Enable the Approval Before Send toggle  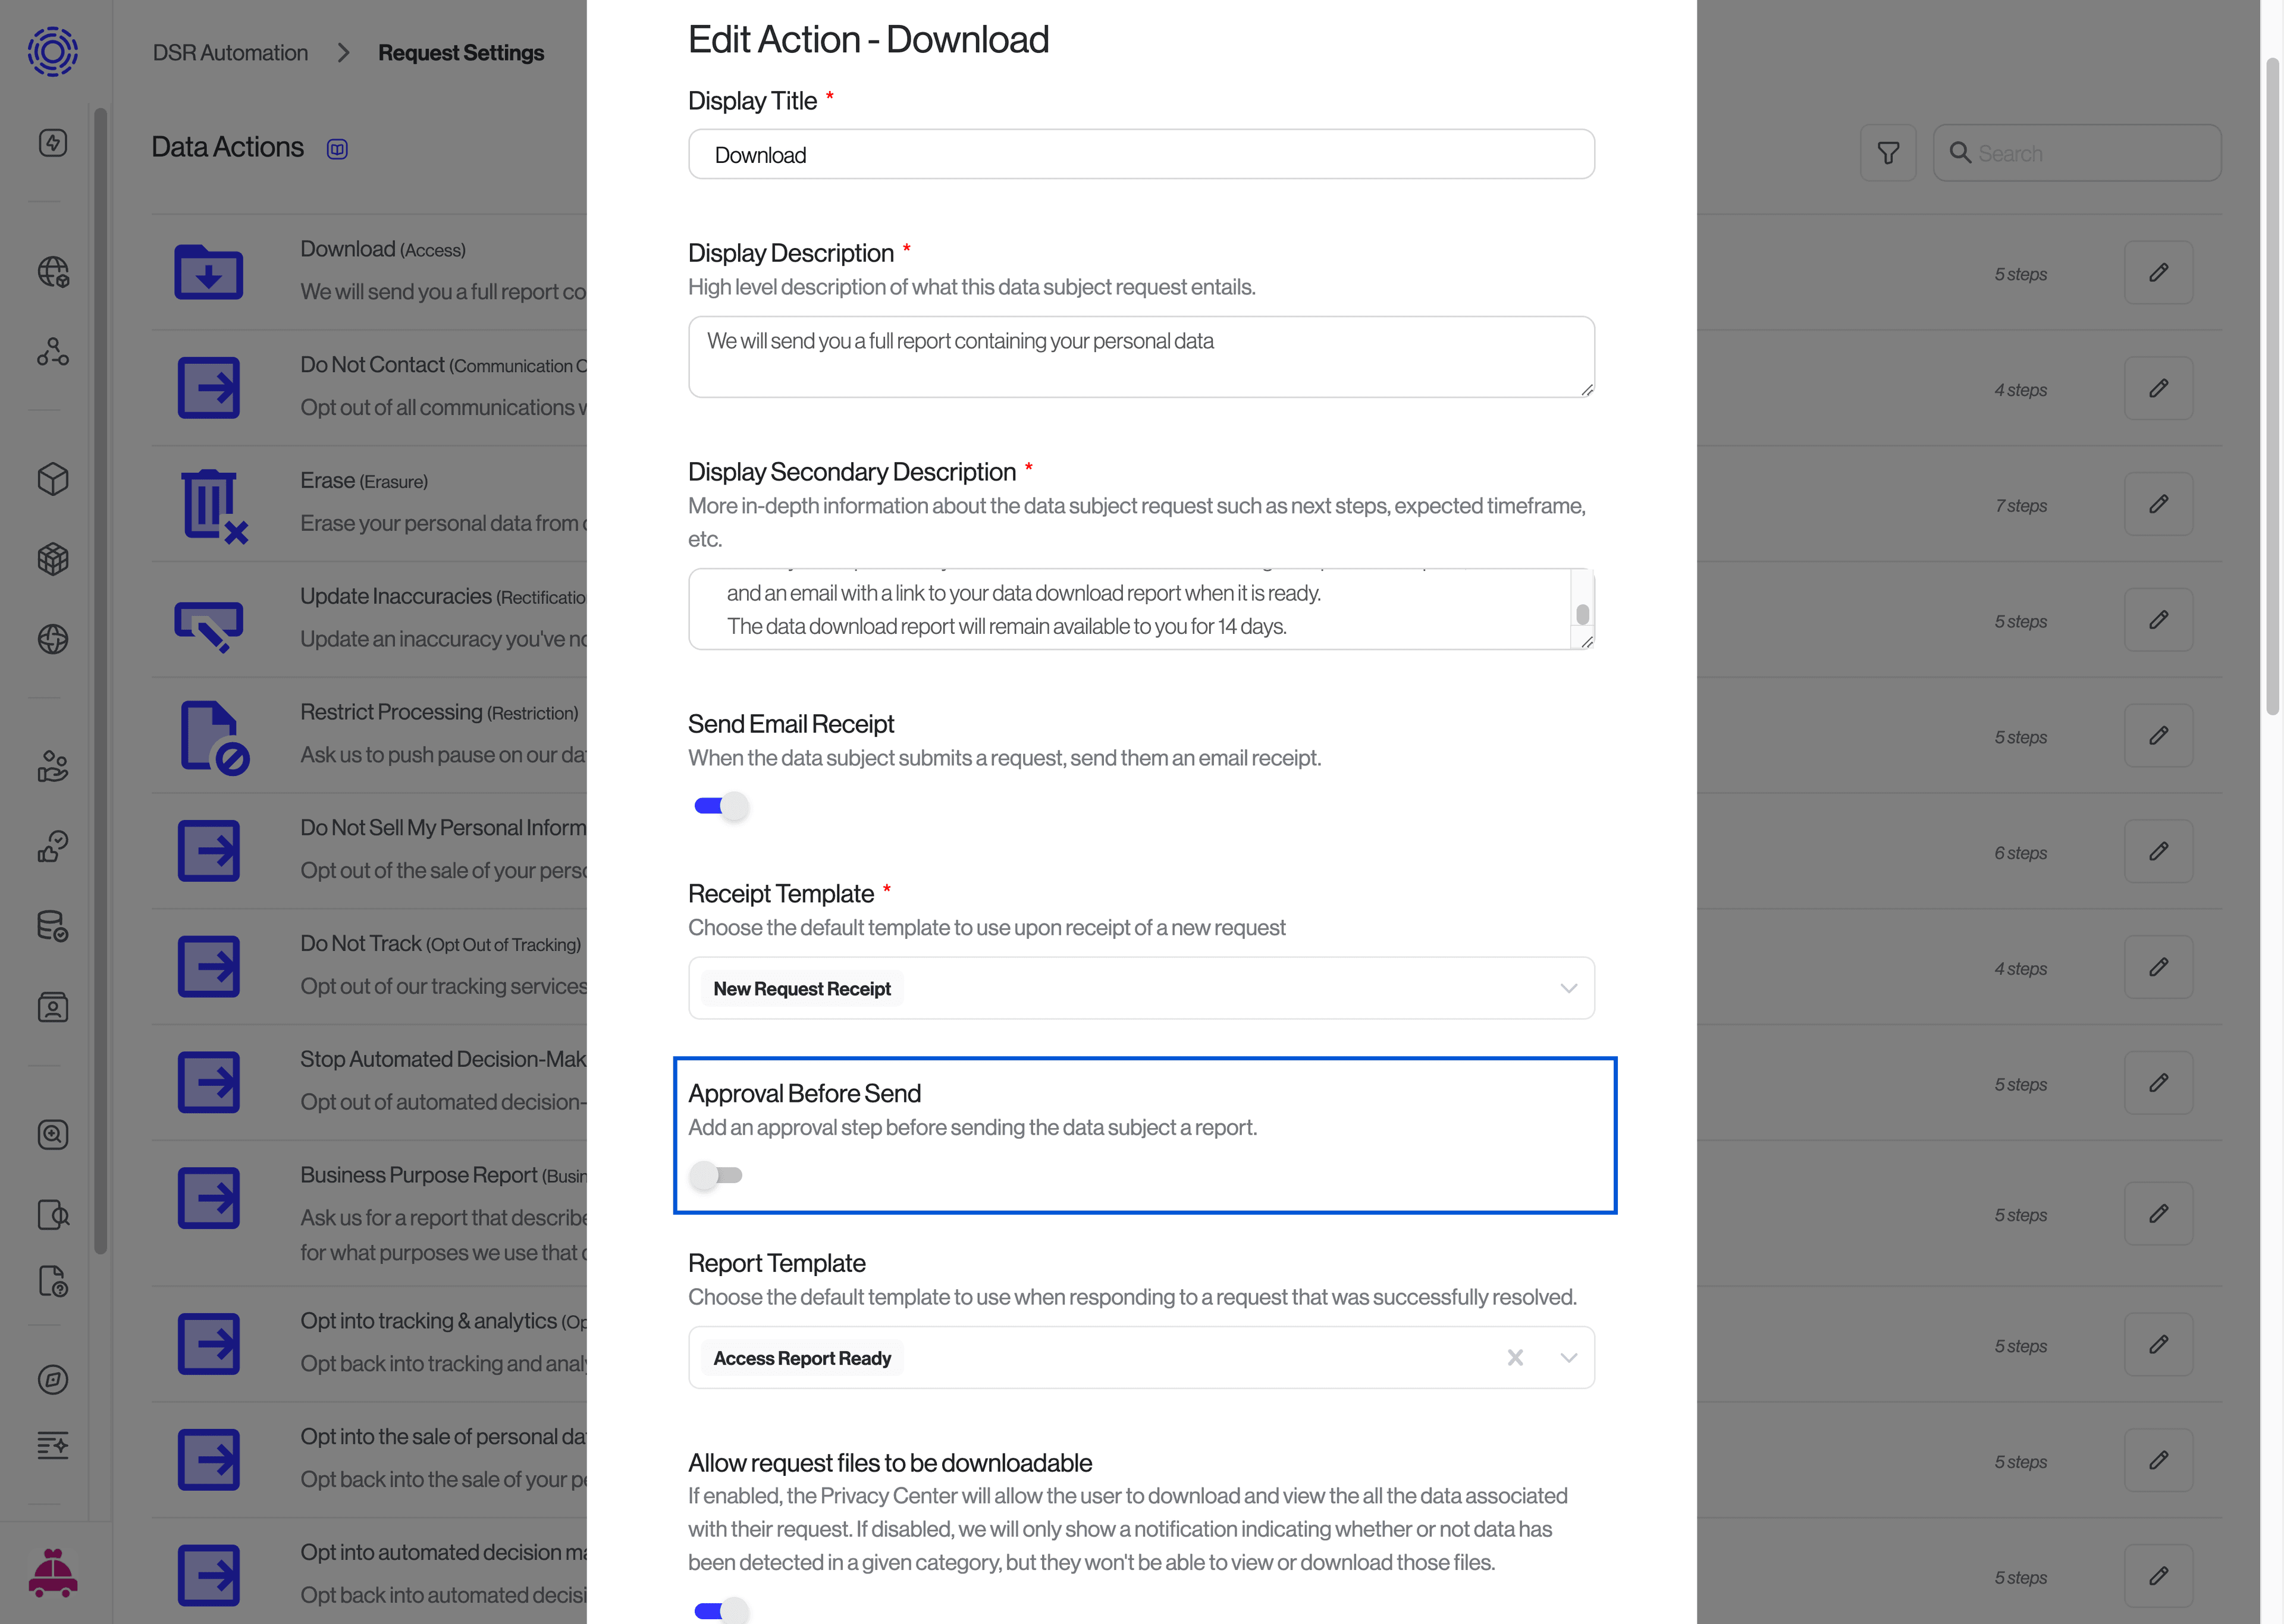tap(716, 1175)
